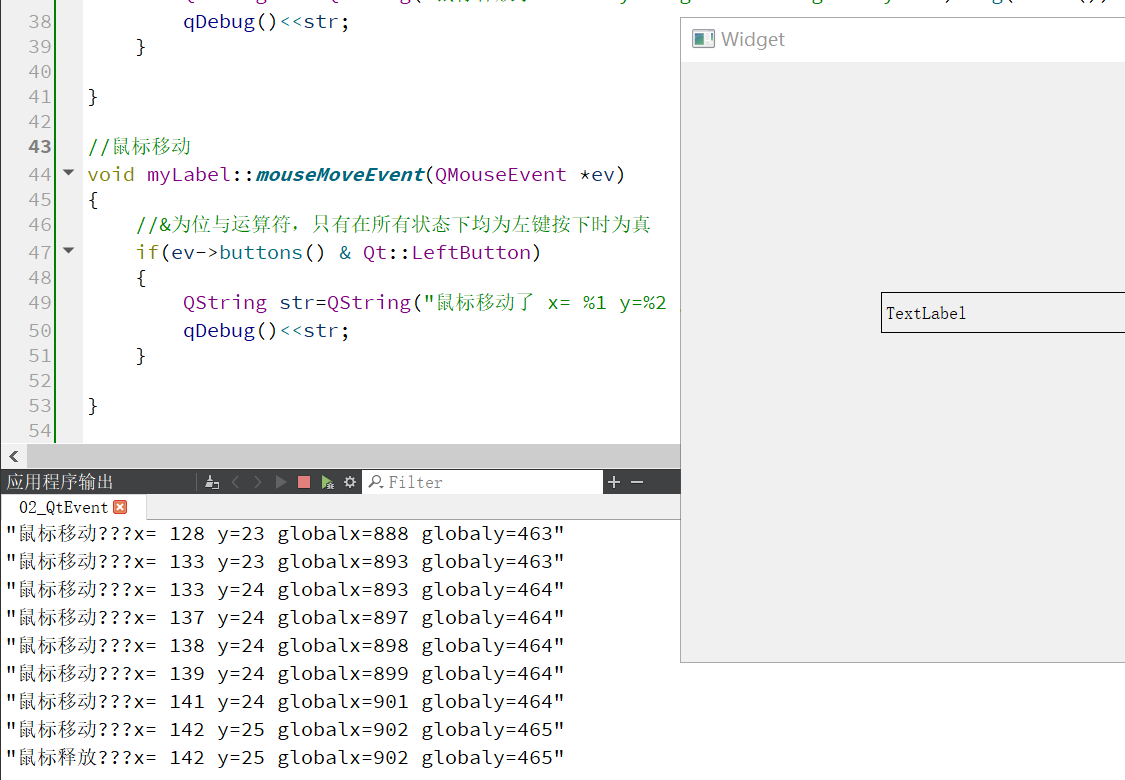Click the 鼠标释放 output line

point(285,758)
